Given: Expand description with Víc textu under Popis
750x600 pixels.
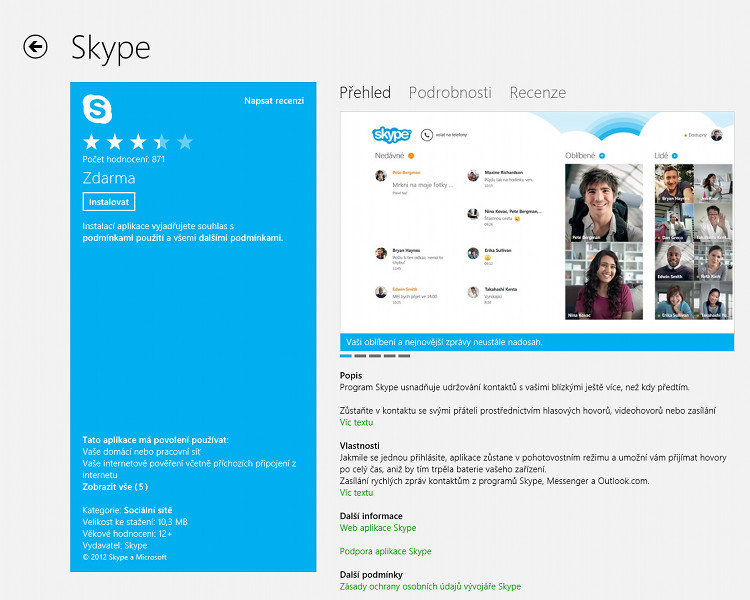Looking at the screenshot, I should coord(356,422).
